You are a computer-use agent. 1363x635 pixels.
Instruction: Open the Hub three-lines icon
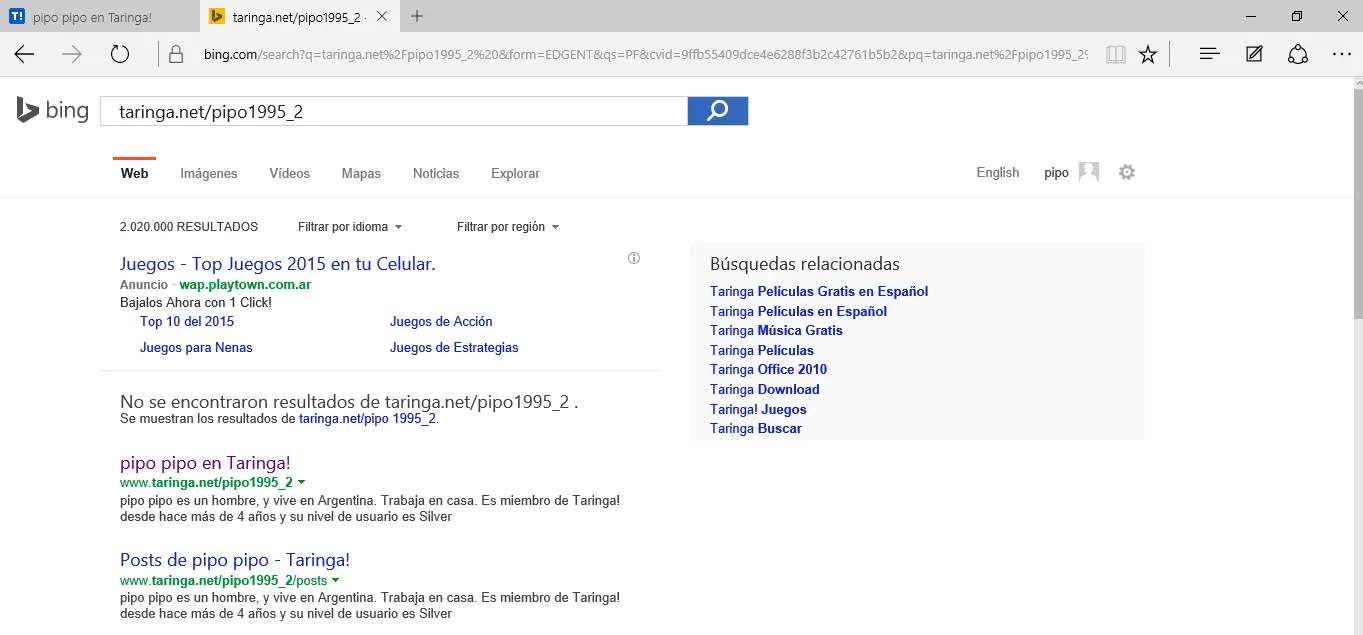1210,55
